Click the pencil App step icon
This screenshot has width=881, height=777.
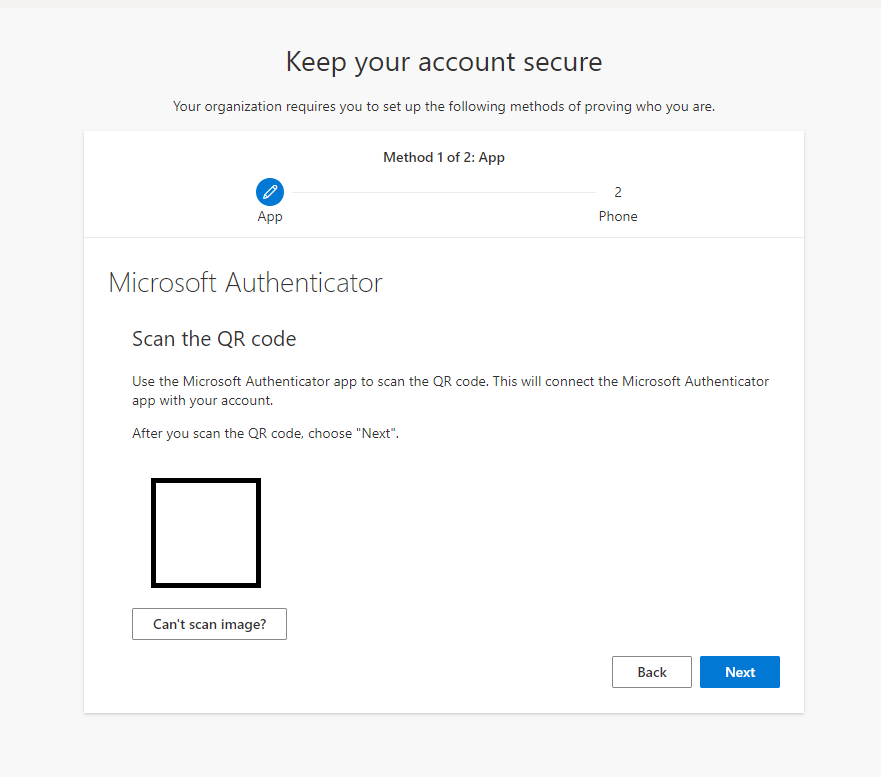270,192
